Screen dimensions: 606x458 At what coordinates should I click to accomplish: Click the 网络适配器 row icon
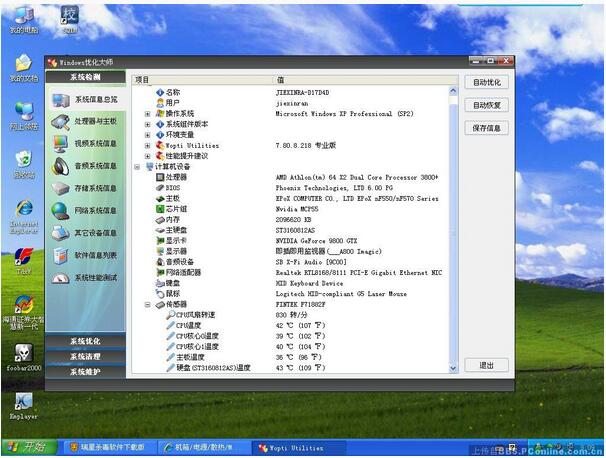point(160,272)
